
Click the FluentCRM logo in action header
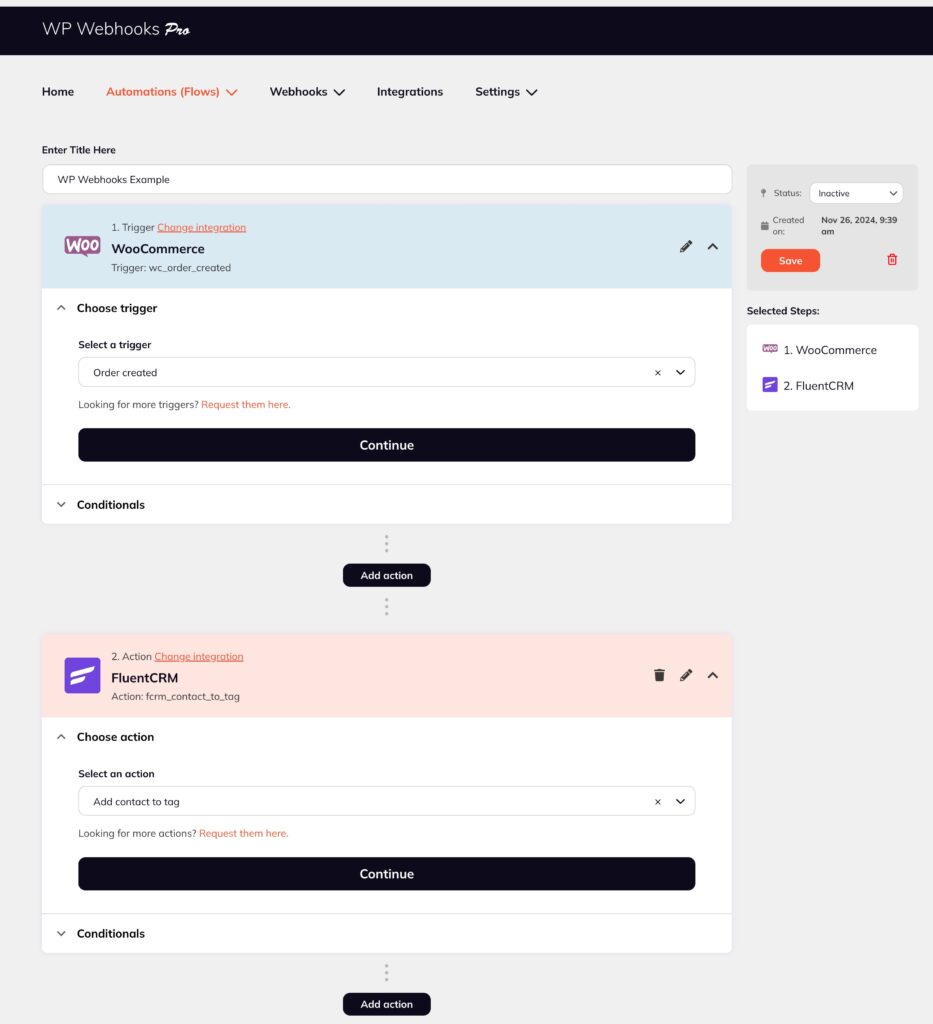[82, 675]
